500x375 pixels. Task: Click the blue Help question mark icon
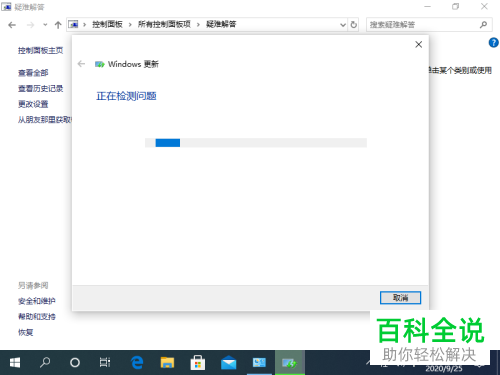coord(494,43)
